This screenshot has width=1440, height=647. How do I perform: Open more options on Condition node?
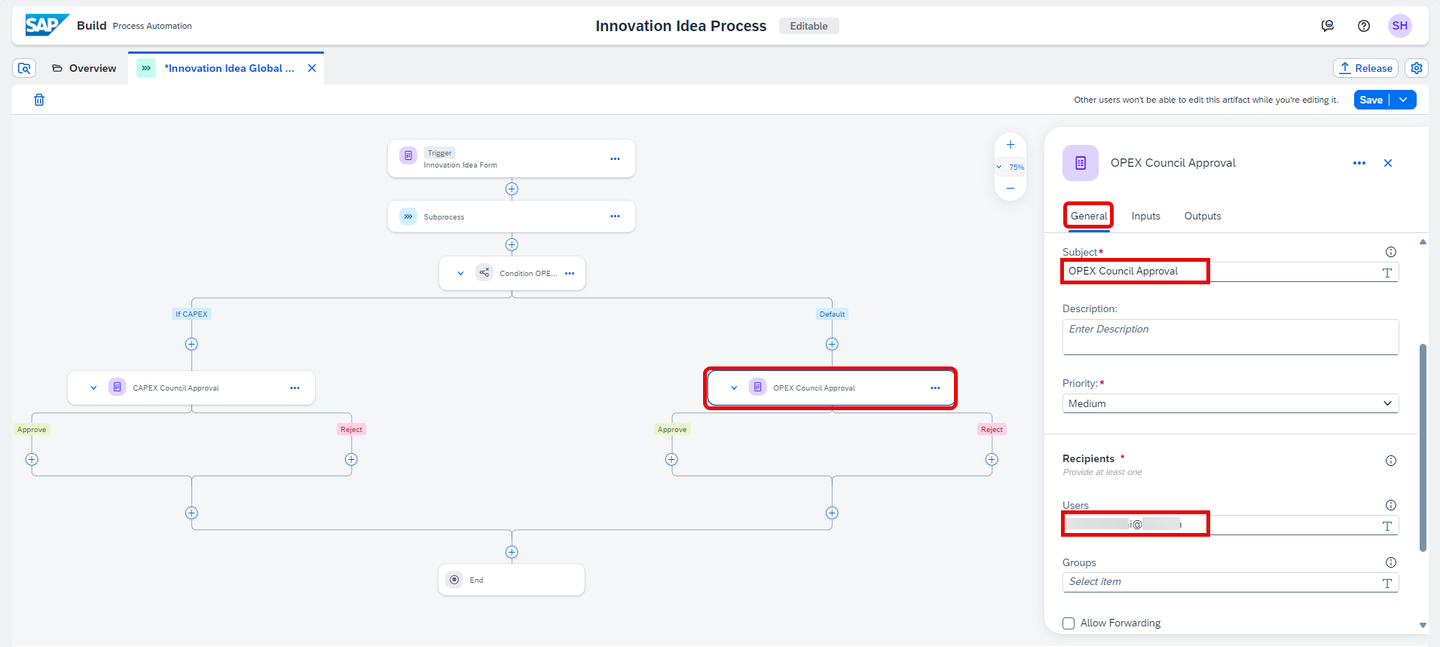(569, 273)
